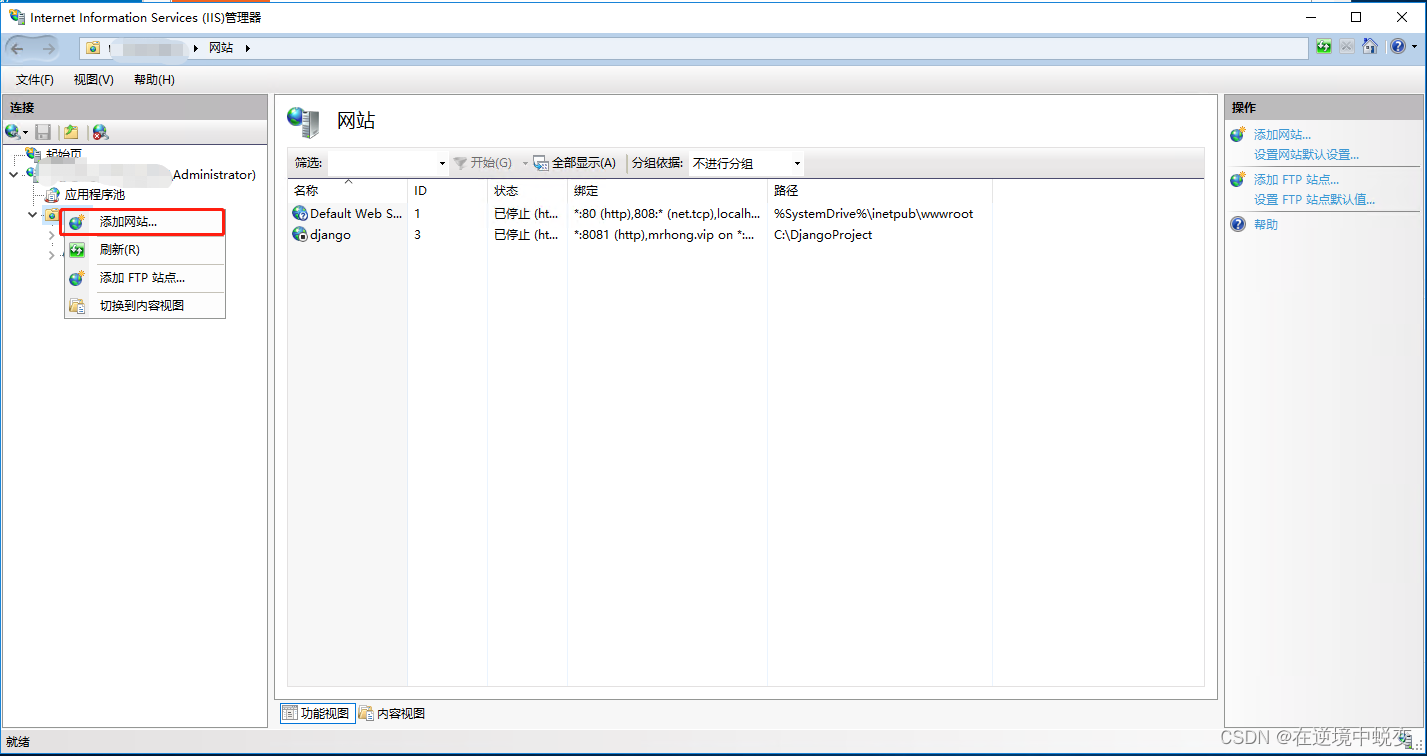This screenshot has width=1427, height=756.
Task: Click the help icon beside 帮助 in the 操作 pane
Action: point(1238,224)
